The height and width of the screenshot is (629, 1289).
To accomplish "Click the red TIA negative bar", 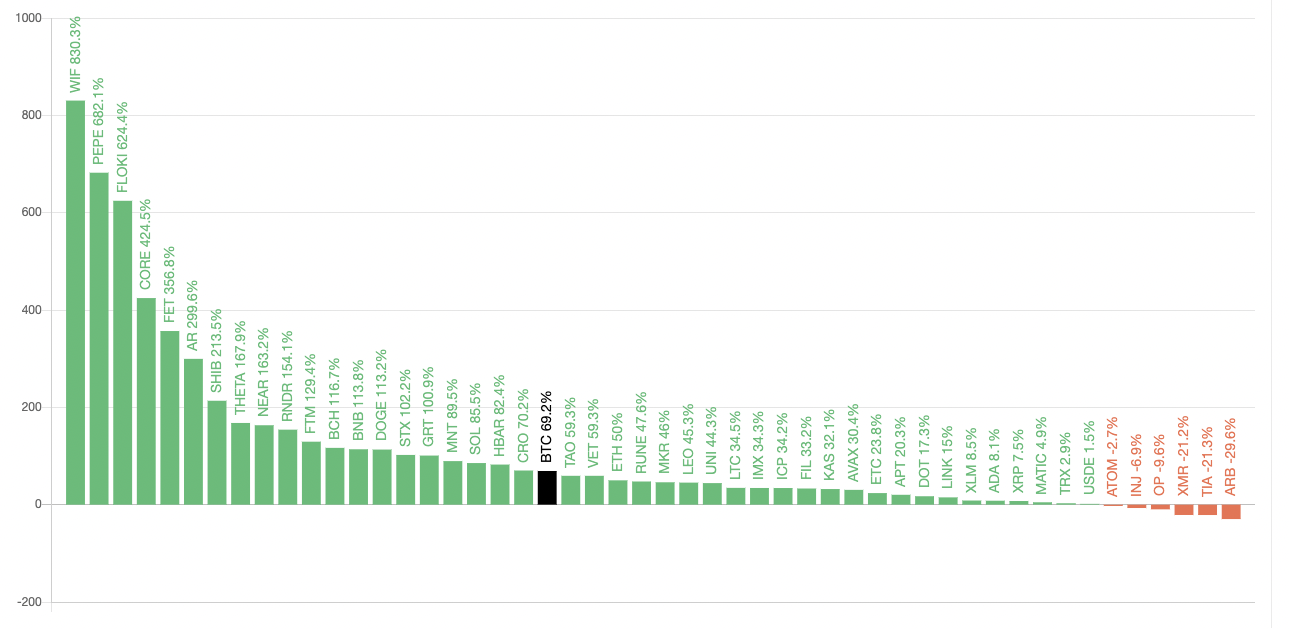I will [x=1207, y=509].
